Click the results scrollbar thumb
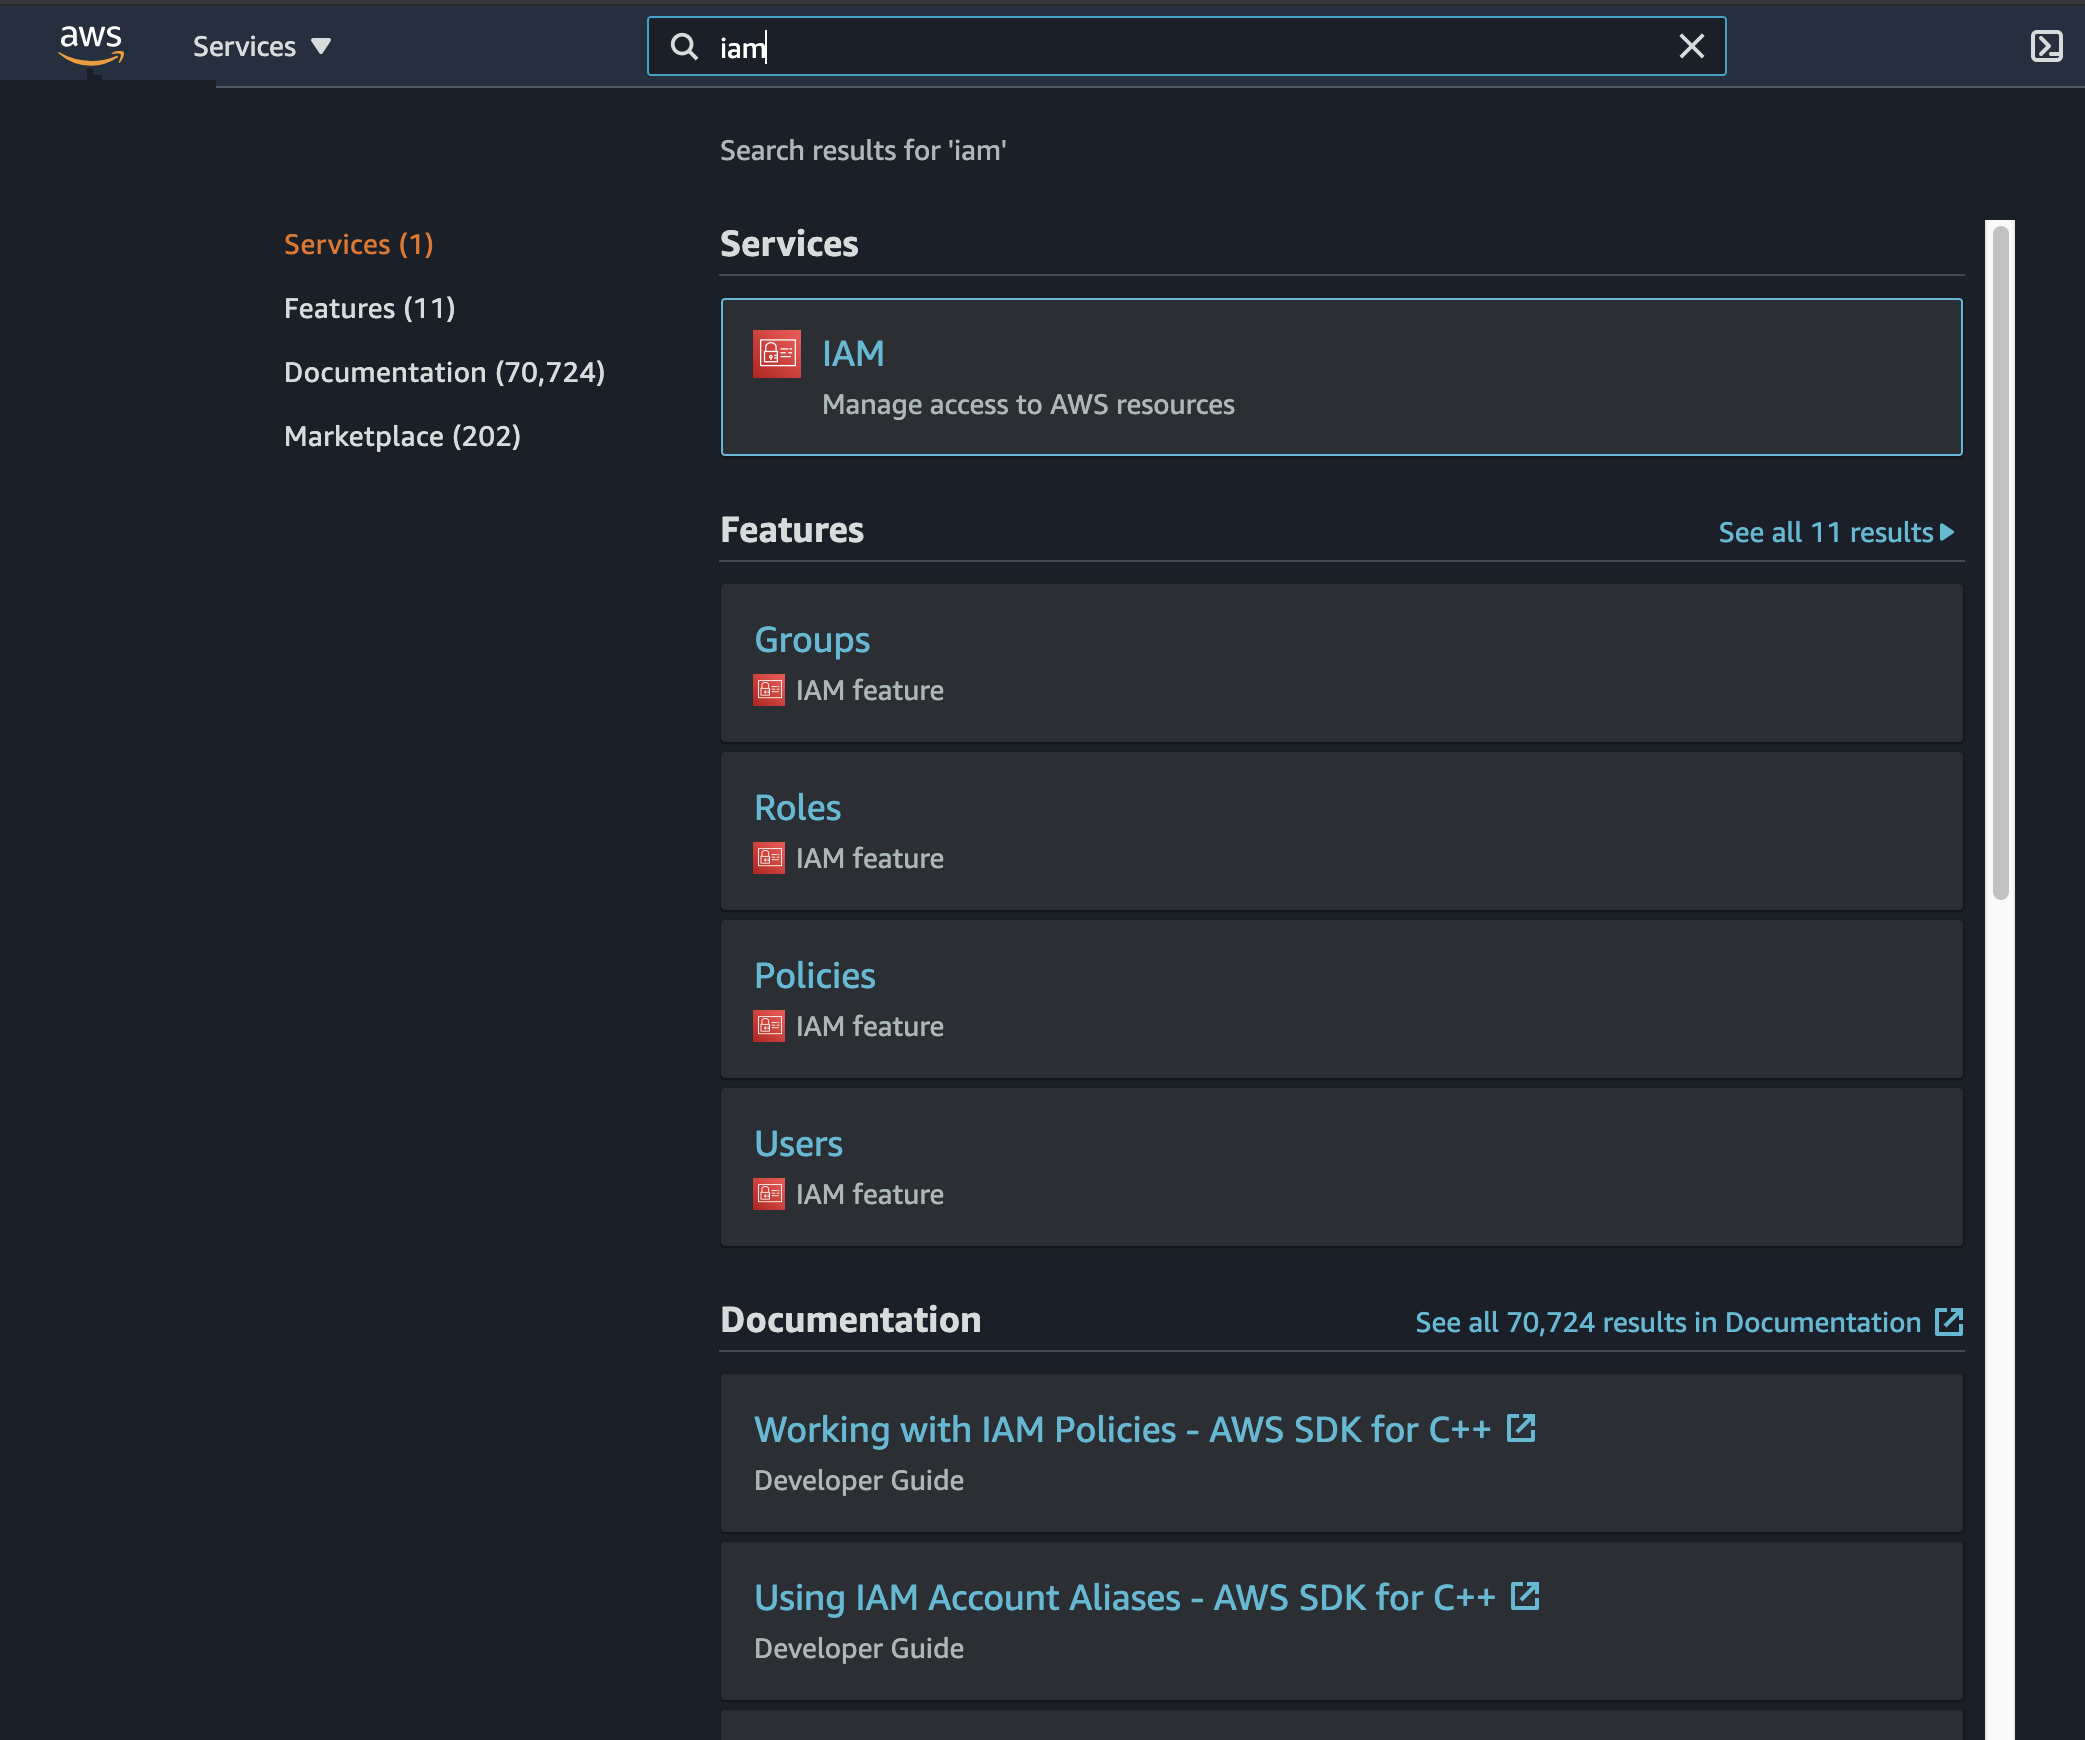This screenshot has width=2085, height=1740. [2000, 560]
